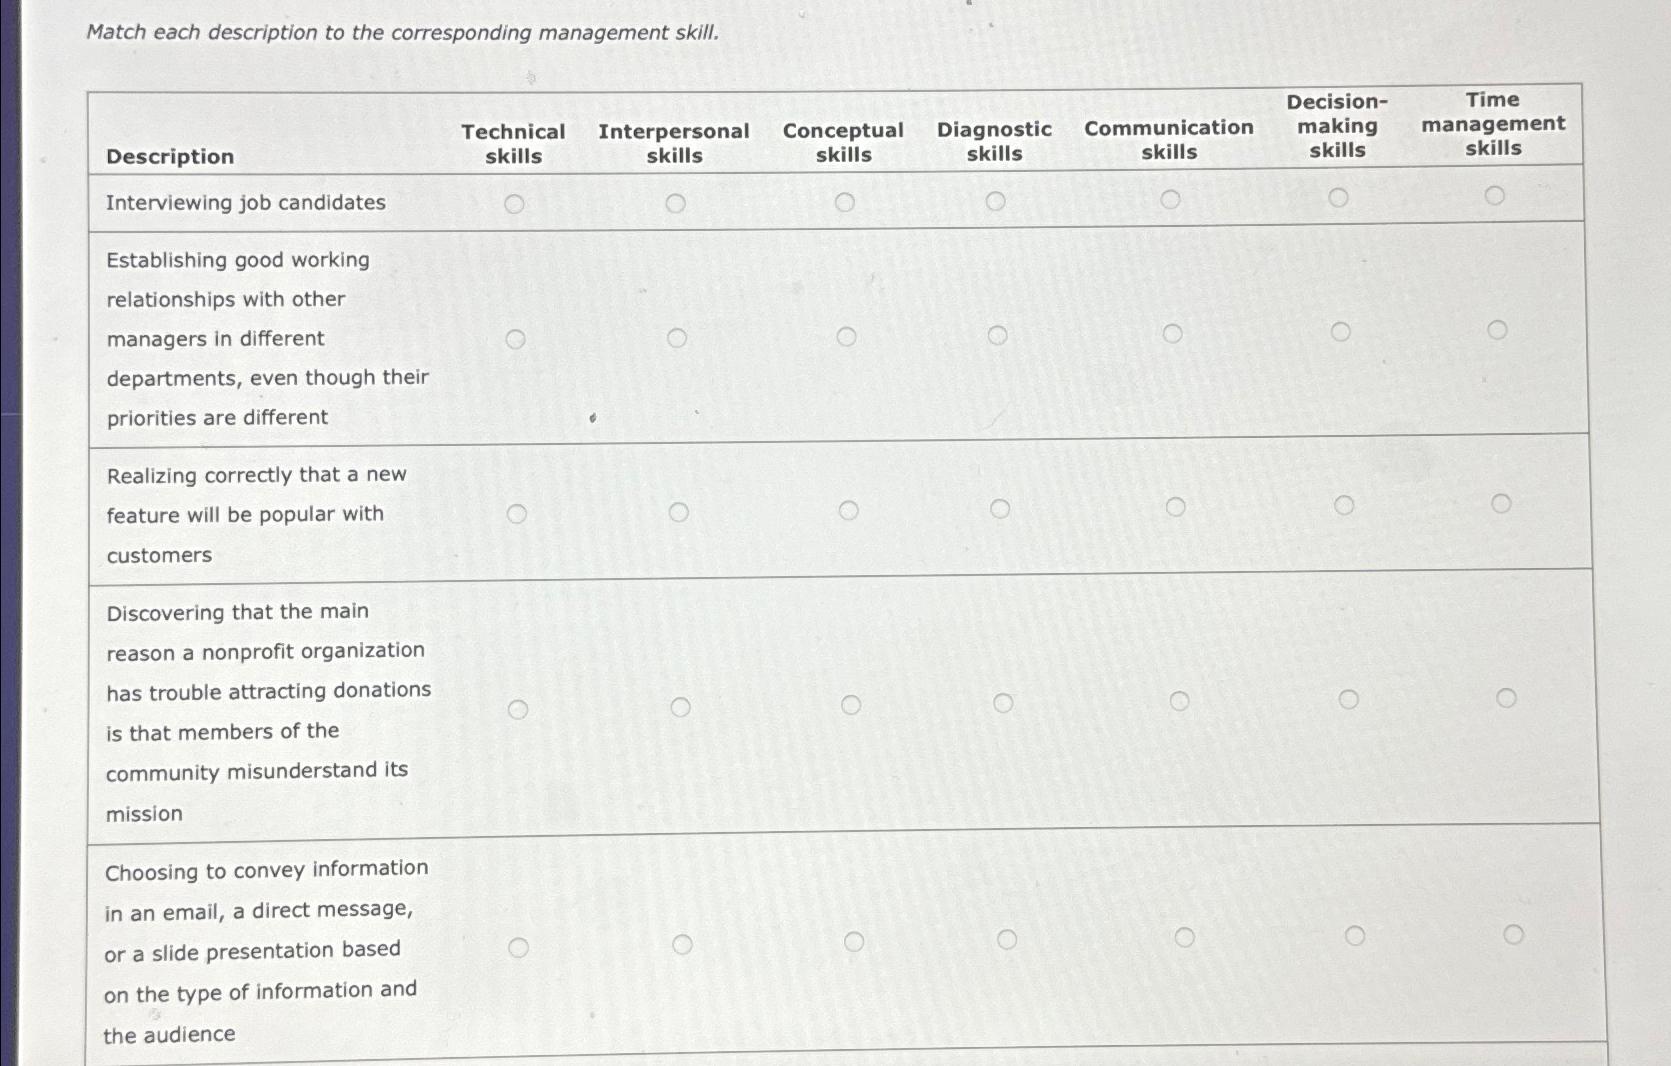Click the 'Interviewing job candidates' row label
Image resolution: width=1671 pixels, height=1066 pixels.
(x=246, y=202)
